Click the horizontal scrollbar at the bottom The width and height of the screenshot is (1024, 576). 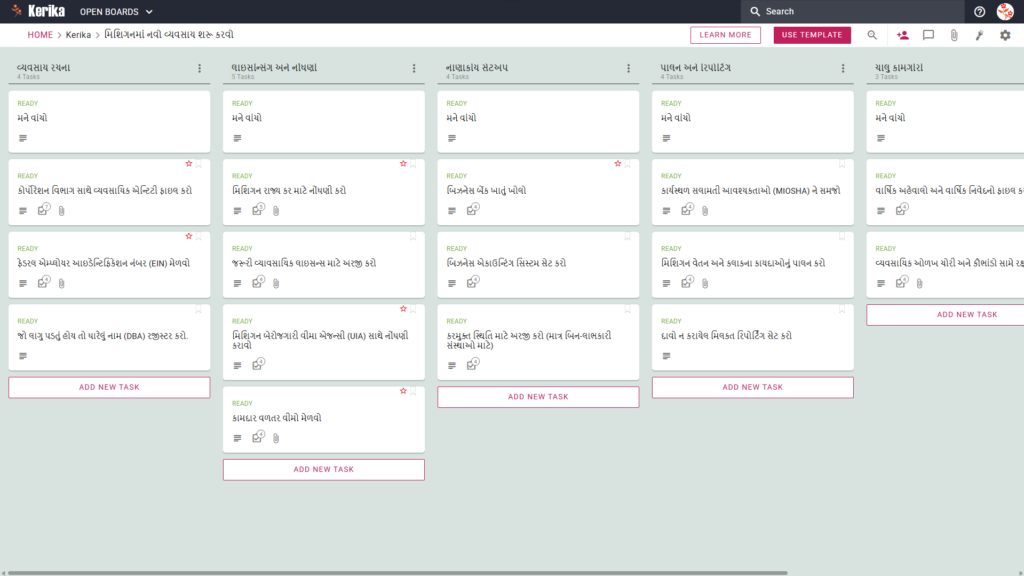coord(397,573)
